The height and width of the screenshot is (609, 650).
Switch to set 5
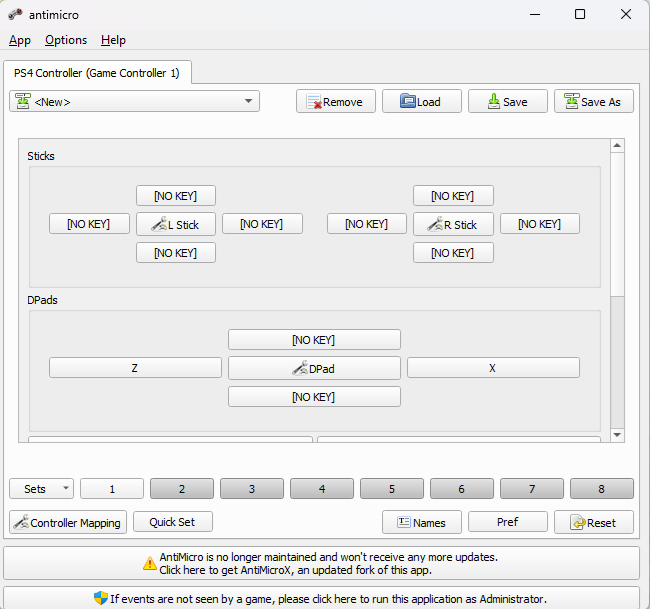[392, 489]
